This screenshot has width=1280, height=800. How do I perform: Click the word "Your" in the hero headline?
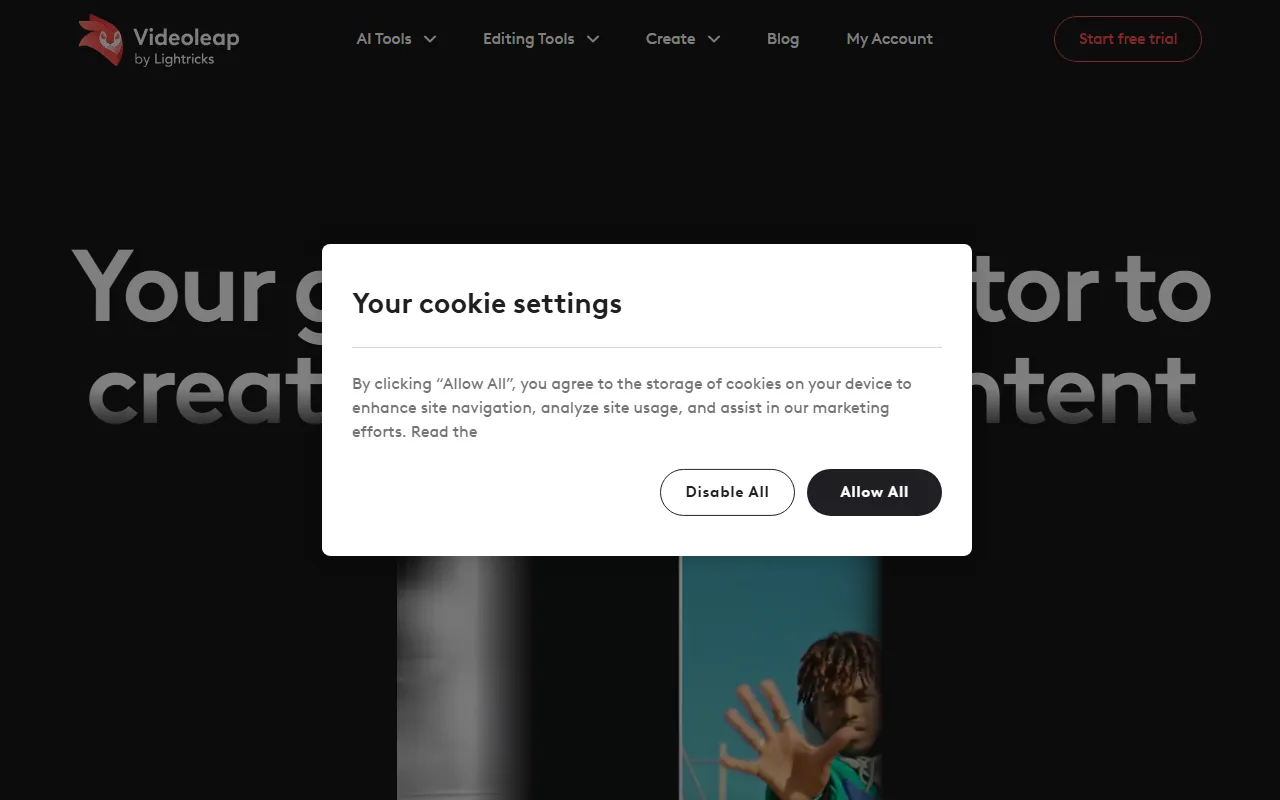click(174, 288)
